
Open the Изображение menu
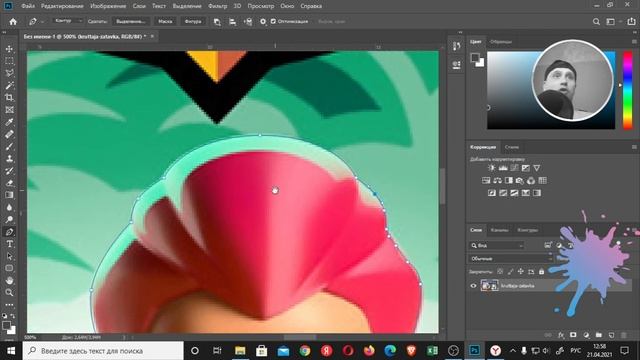point(108,6)
